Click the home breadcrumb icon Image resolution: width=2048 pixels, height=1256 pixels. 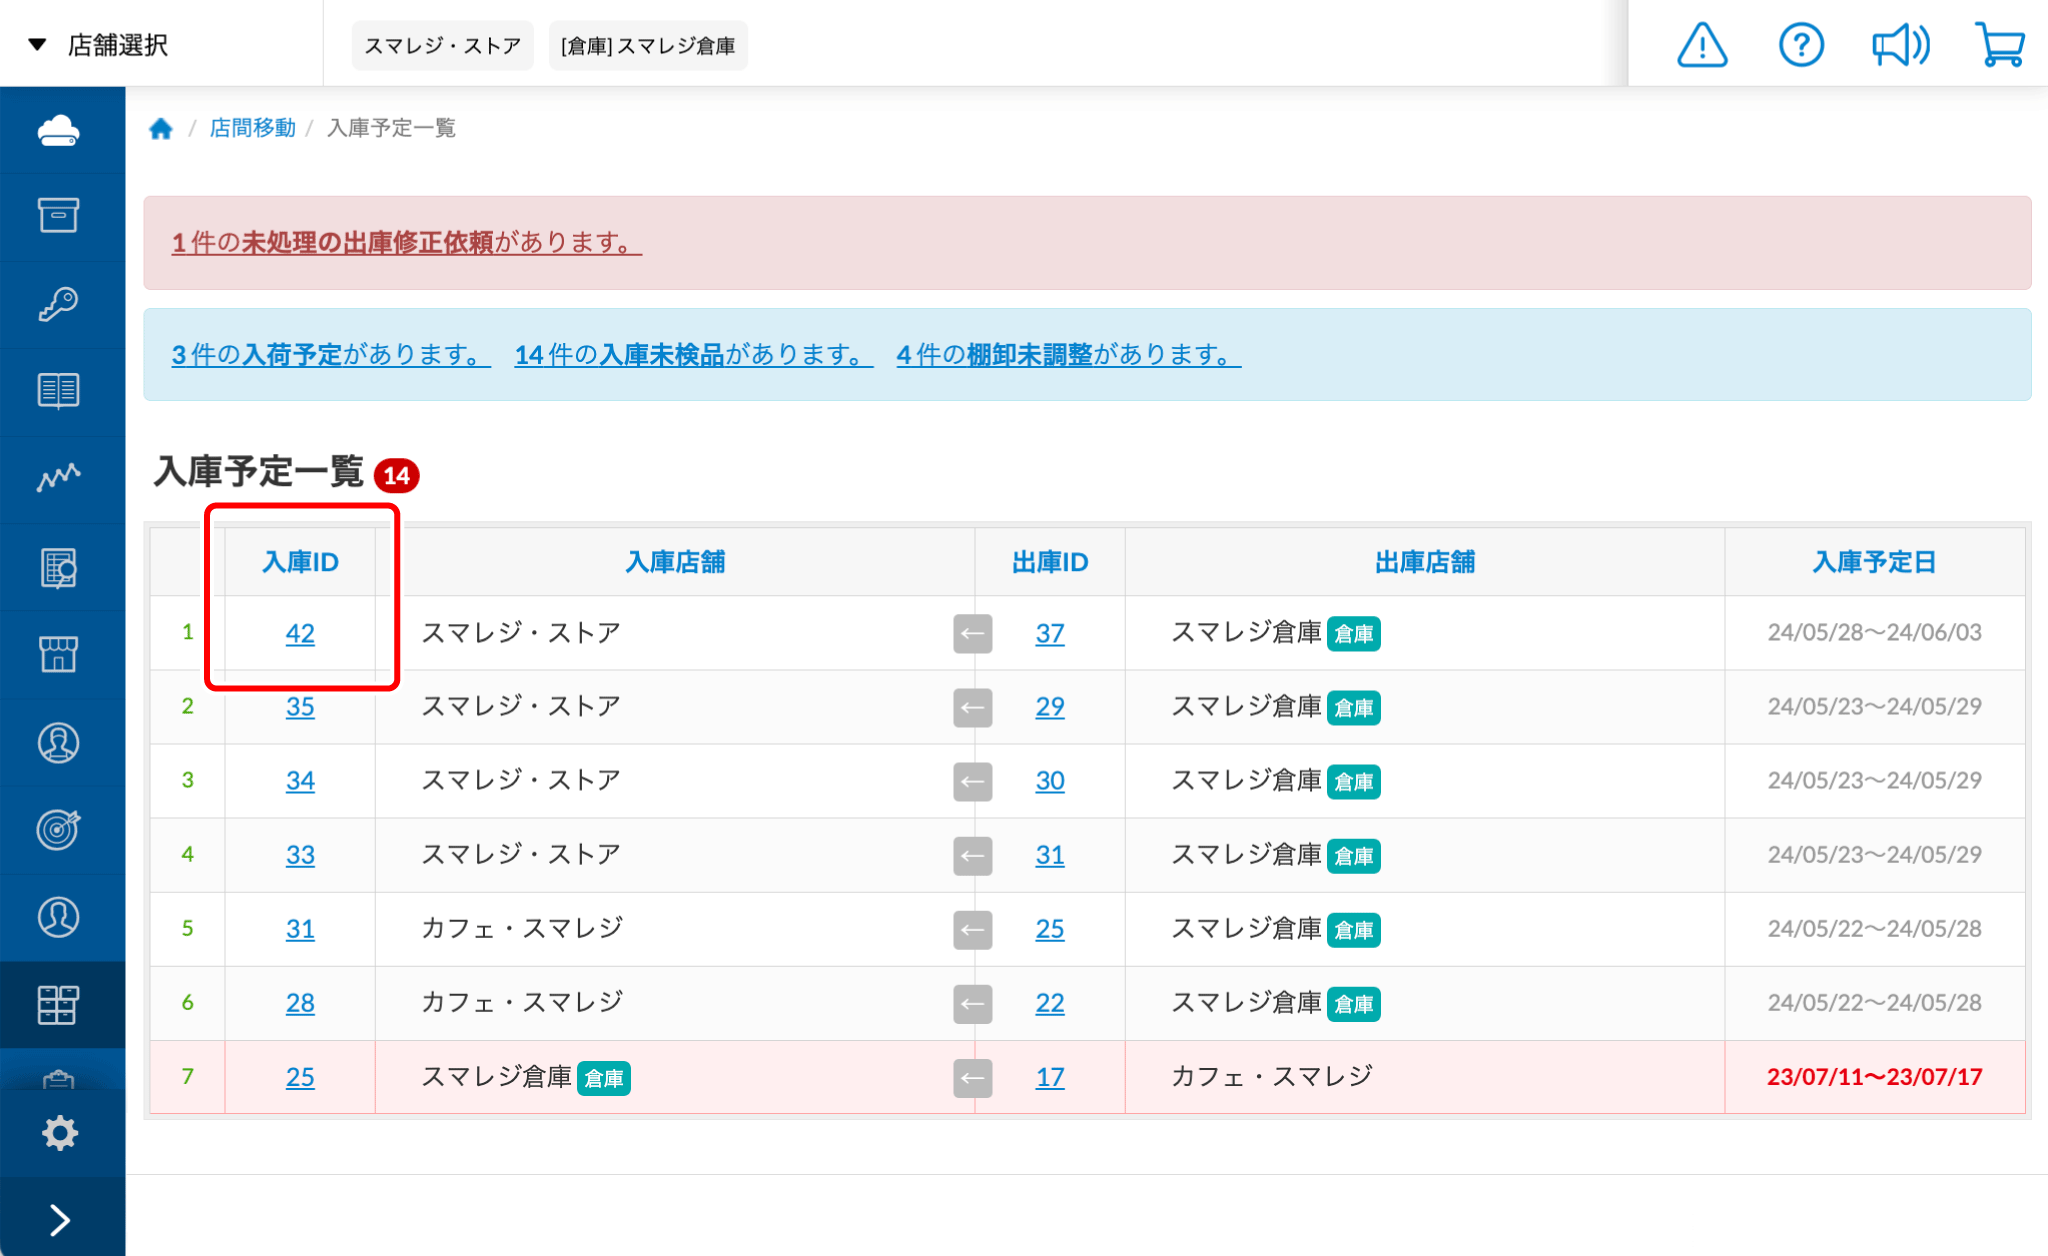pos(161,129)
